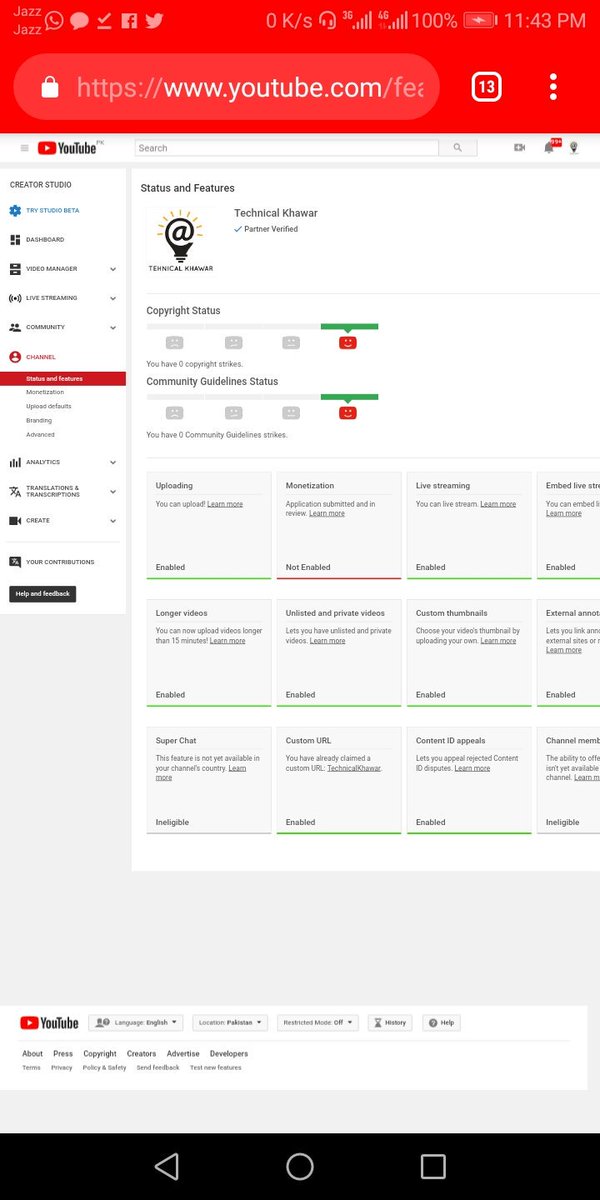Click the Try Studio Beta gear icon
The width and height of the screenshot is (600, 1200).
15,211
